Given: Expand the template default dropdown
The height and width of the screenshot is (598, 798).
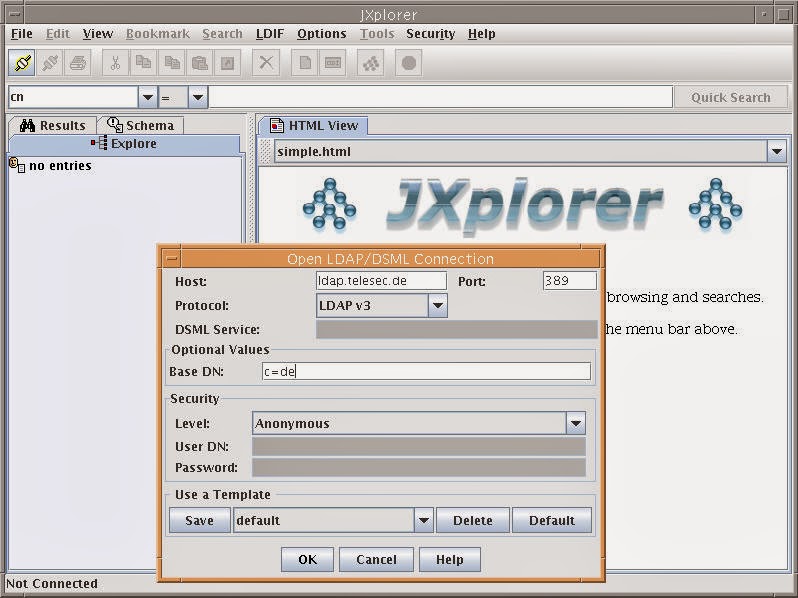Looking at the screenshot, I should (x=423, y=520).
